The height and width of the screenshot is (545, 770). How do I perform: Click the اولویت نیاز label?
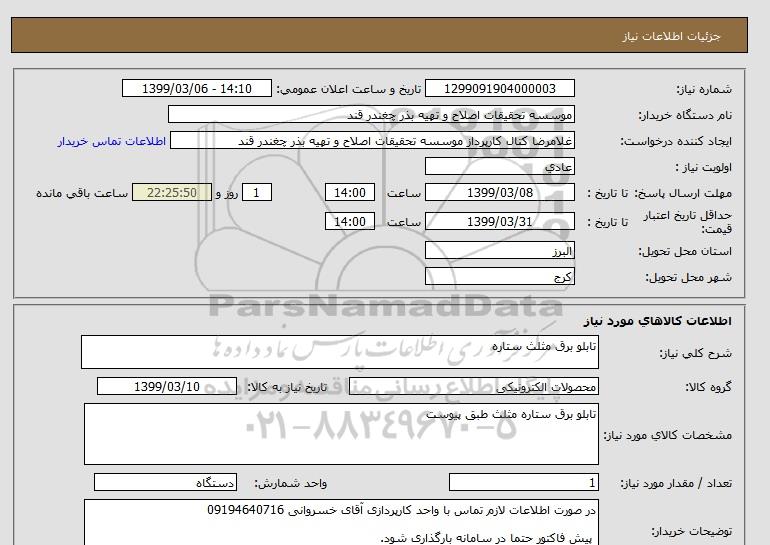click(703, 167)
